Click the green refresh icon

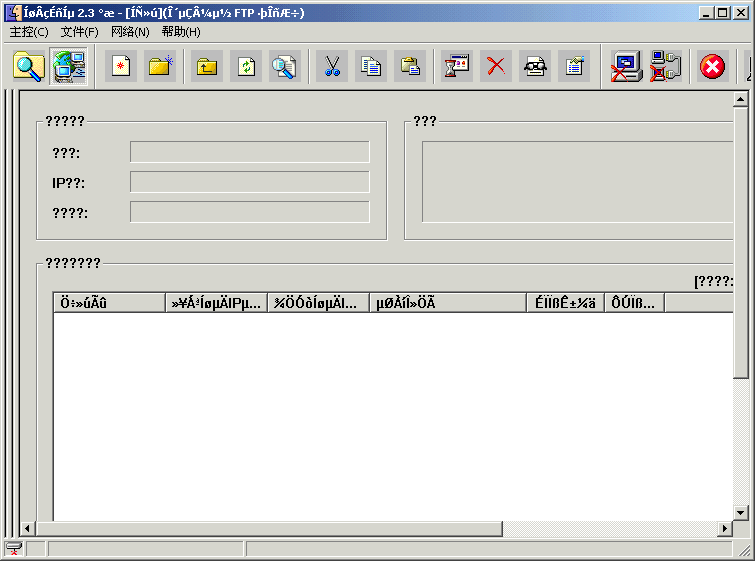246,67
